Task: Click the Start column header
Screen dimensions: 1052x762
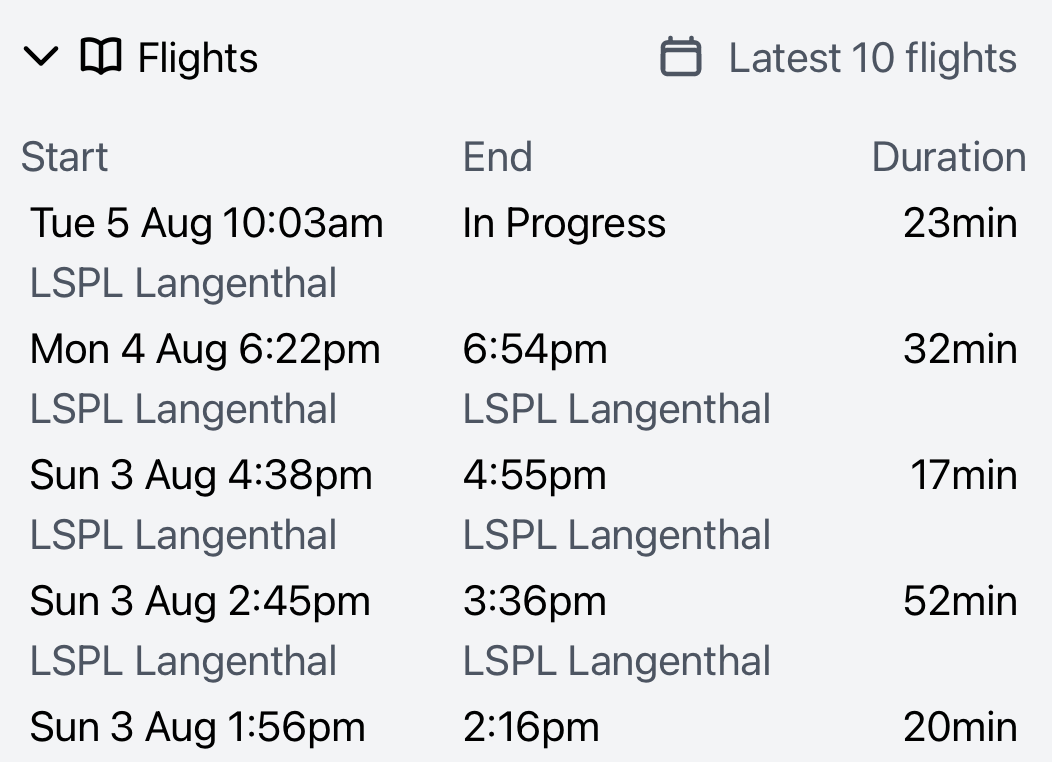Action: tap(65, 157)
